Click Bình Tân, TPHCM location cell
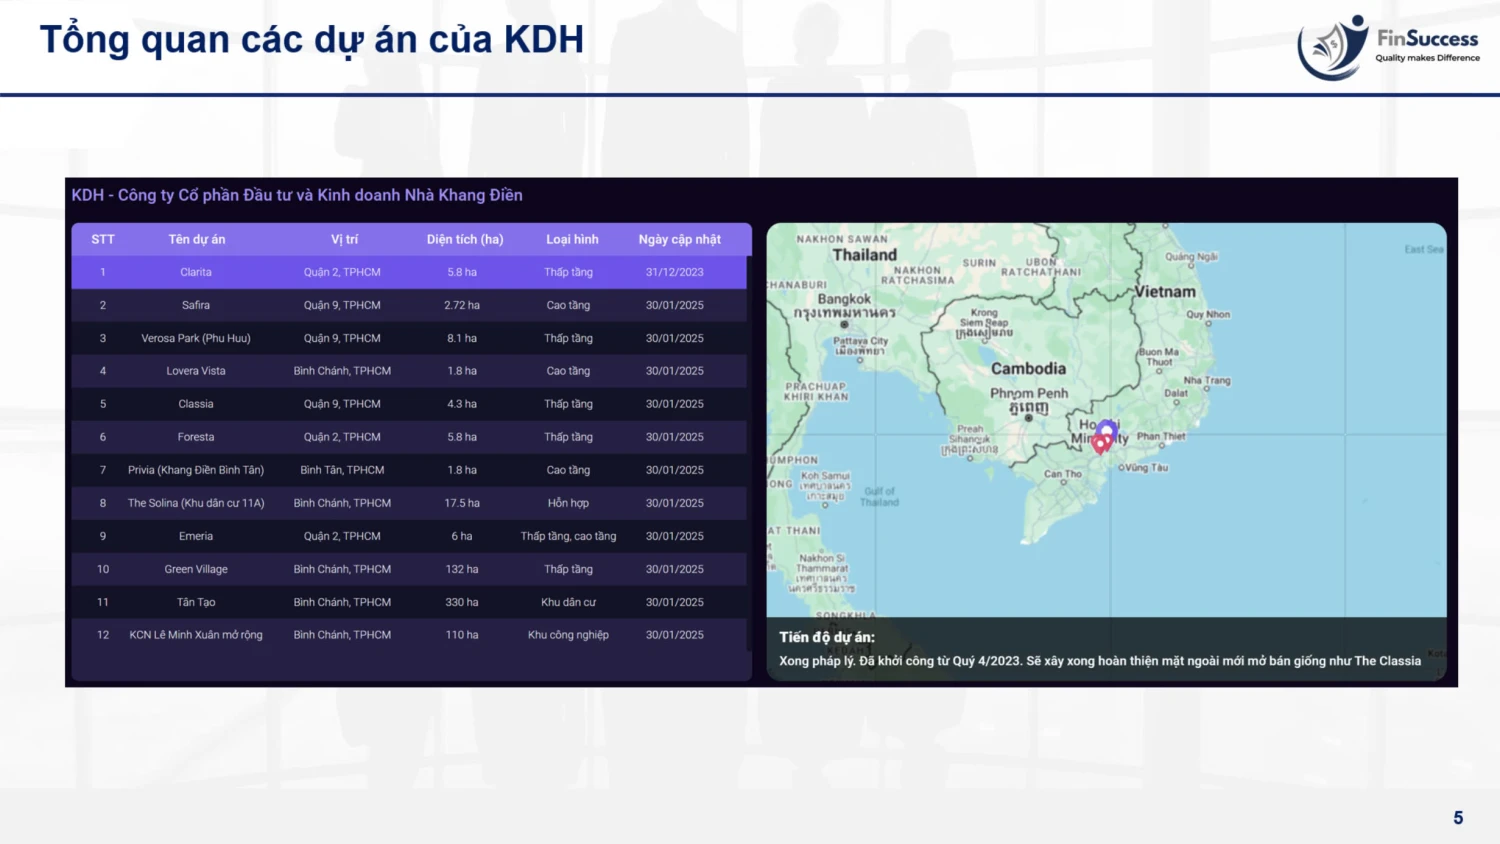 tap(342, 470)
